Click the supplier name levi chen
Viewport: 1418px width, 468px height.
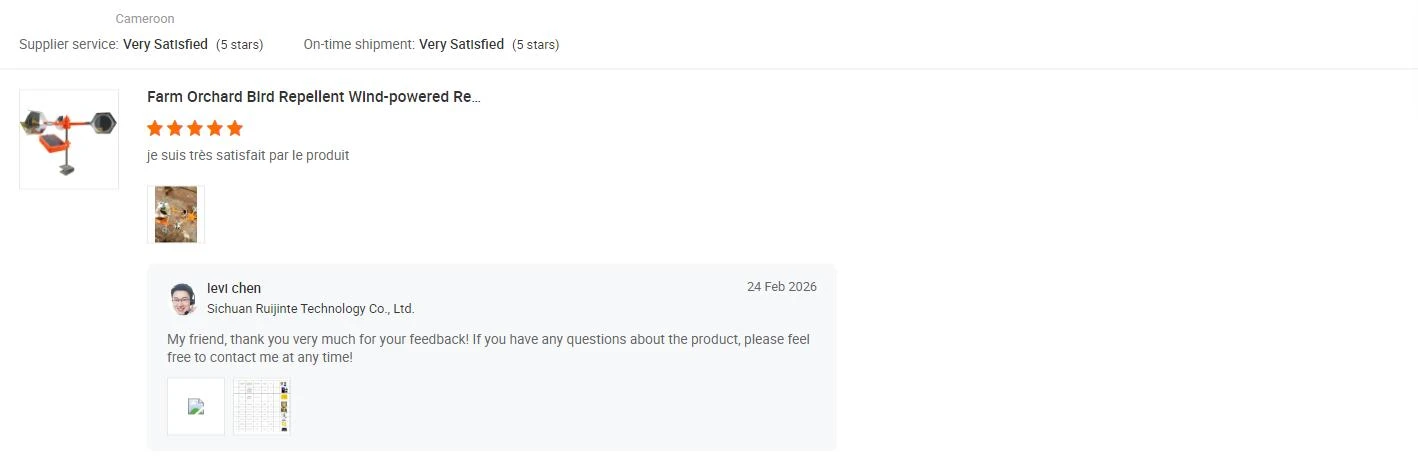pyautogui.click(x=234, y=288)
